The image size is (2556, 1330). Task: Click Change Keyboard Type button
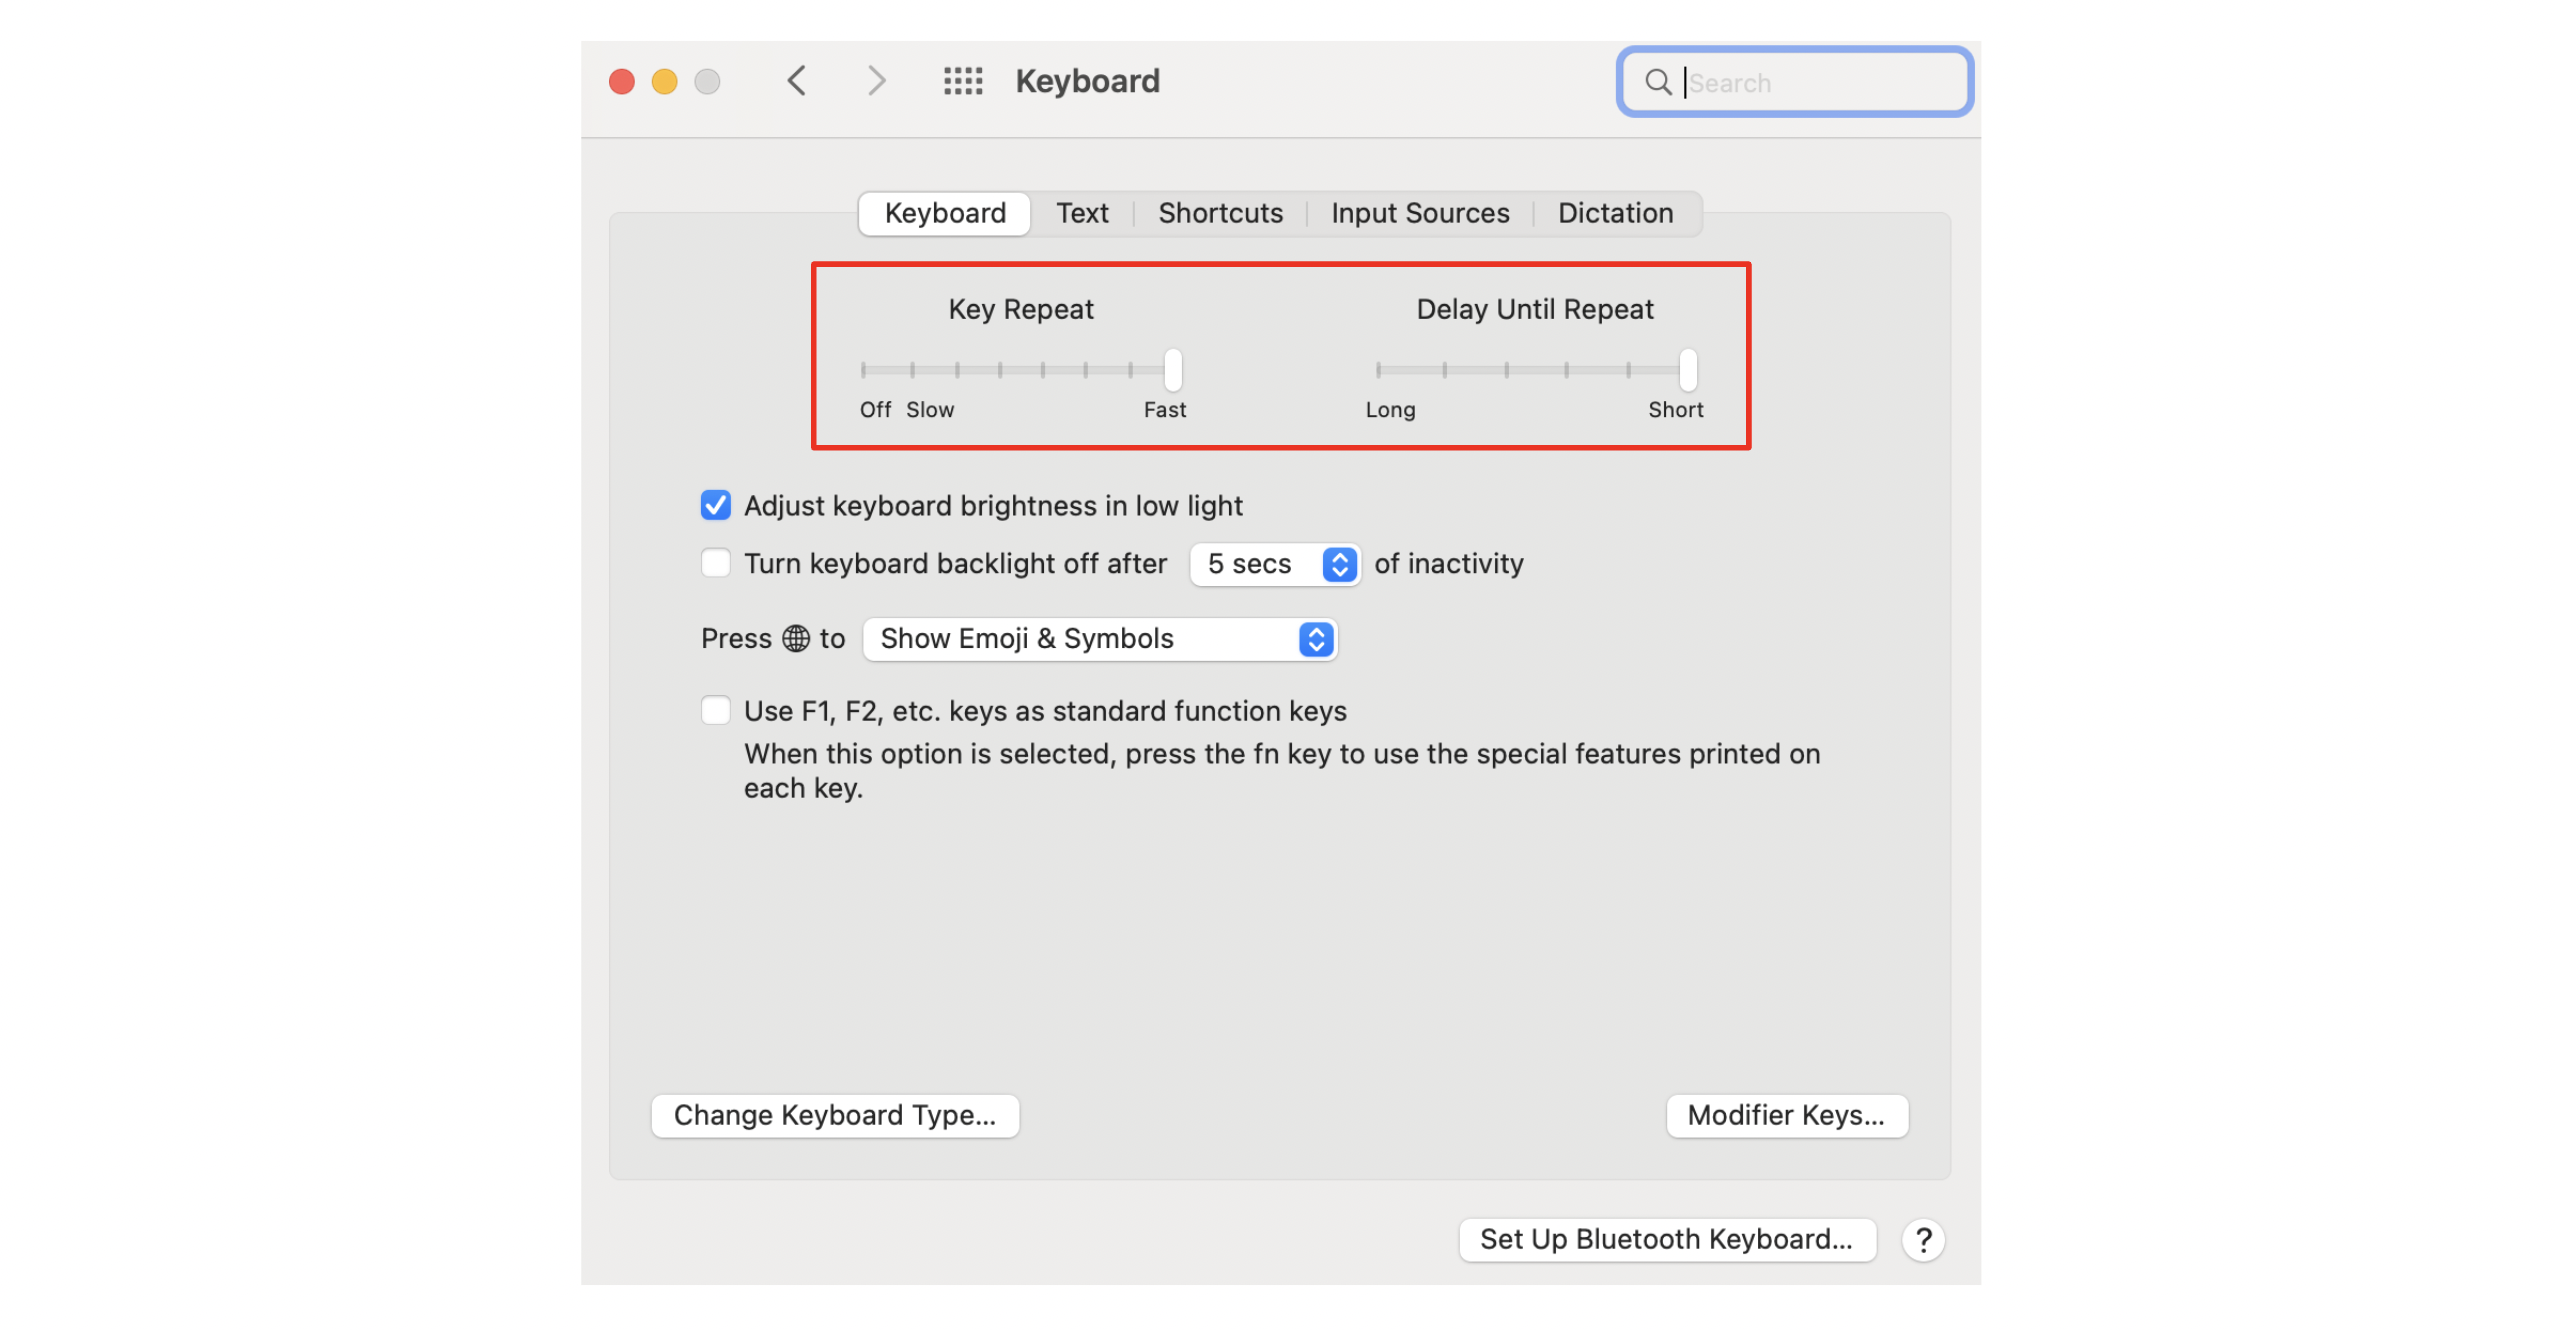(x=835, y=1115)
